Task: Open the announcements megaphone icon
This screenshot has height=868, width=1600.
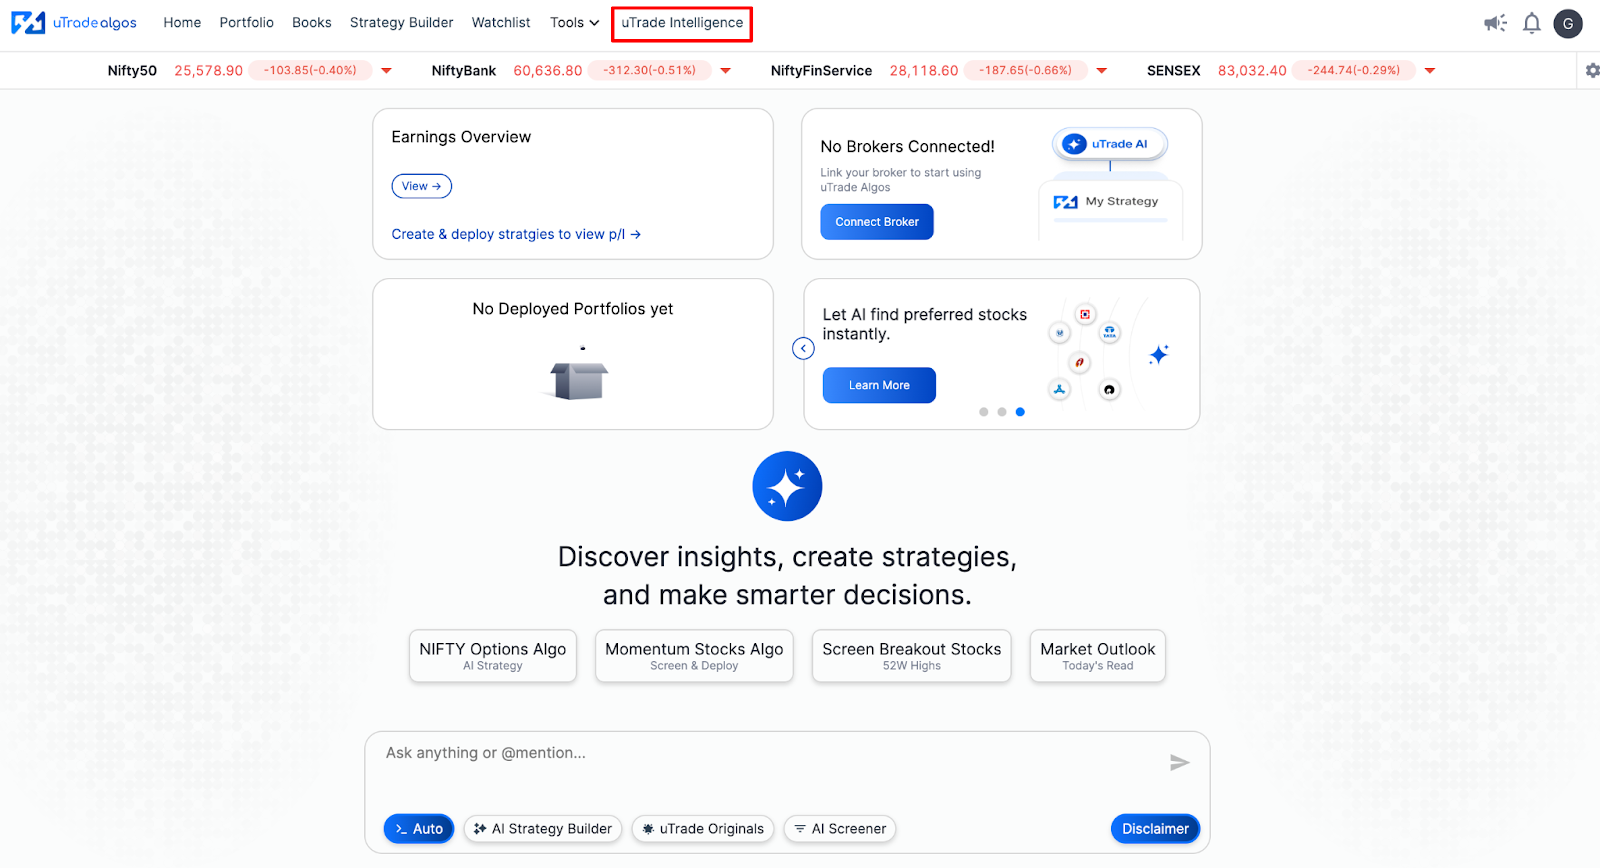Action: click(x=1495, y=23)
